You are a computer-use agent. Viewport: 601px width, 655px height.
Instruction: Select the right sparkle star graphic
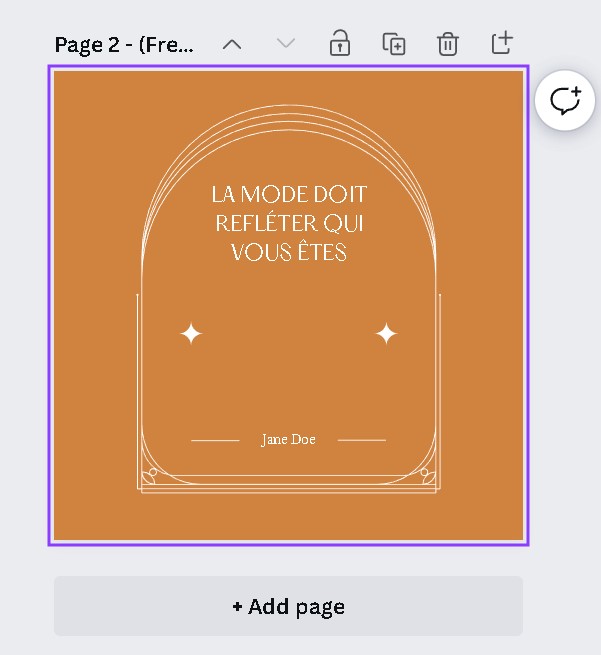[x=386, y=333]
